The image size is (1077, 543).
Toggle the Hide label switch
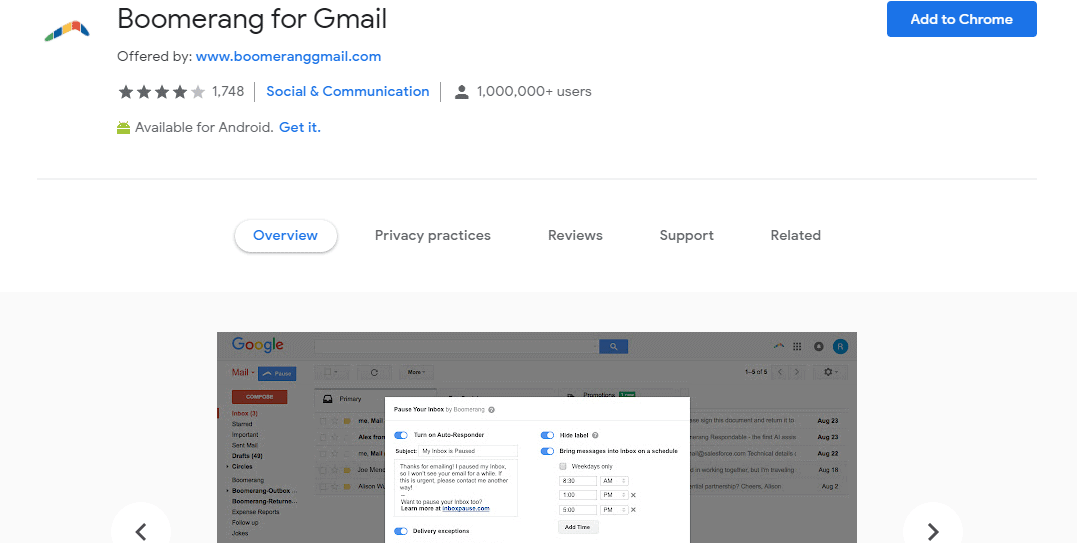[x=547, y=435]
